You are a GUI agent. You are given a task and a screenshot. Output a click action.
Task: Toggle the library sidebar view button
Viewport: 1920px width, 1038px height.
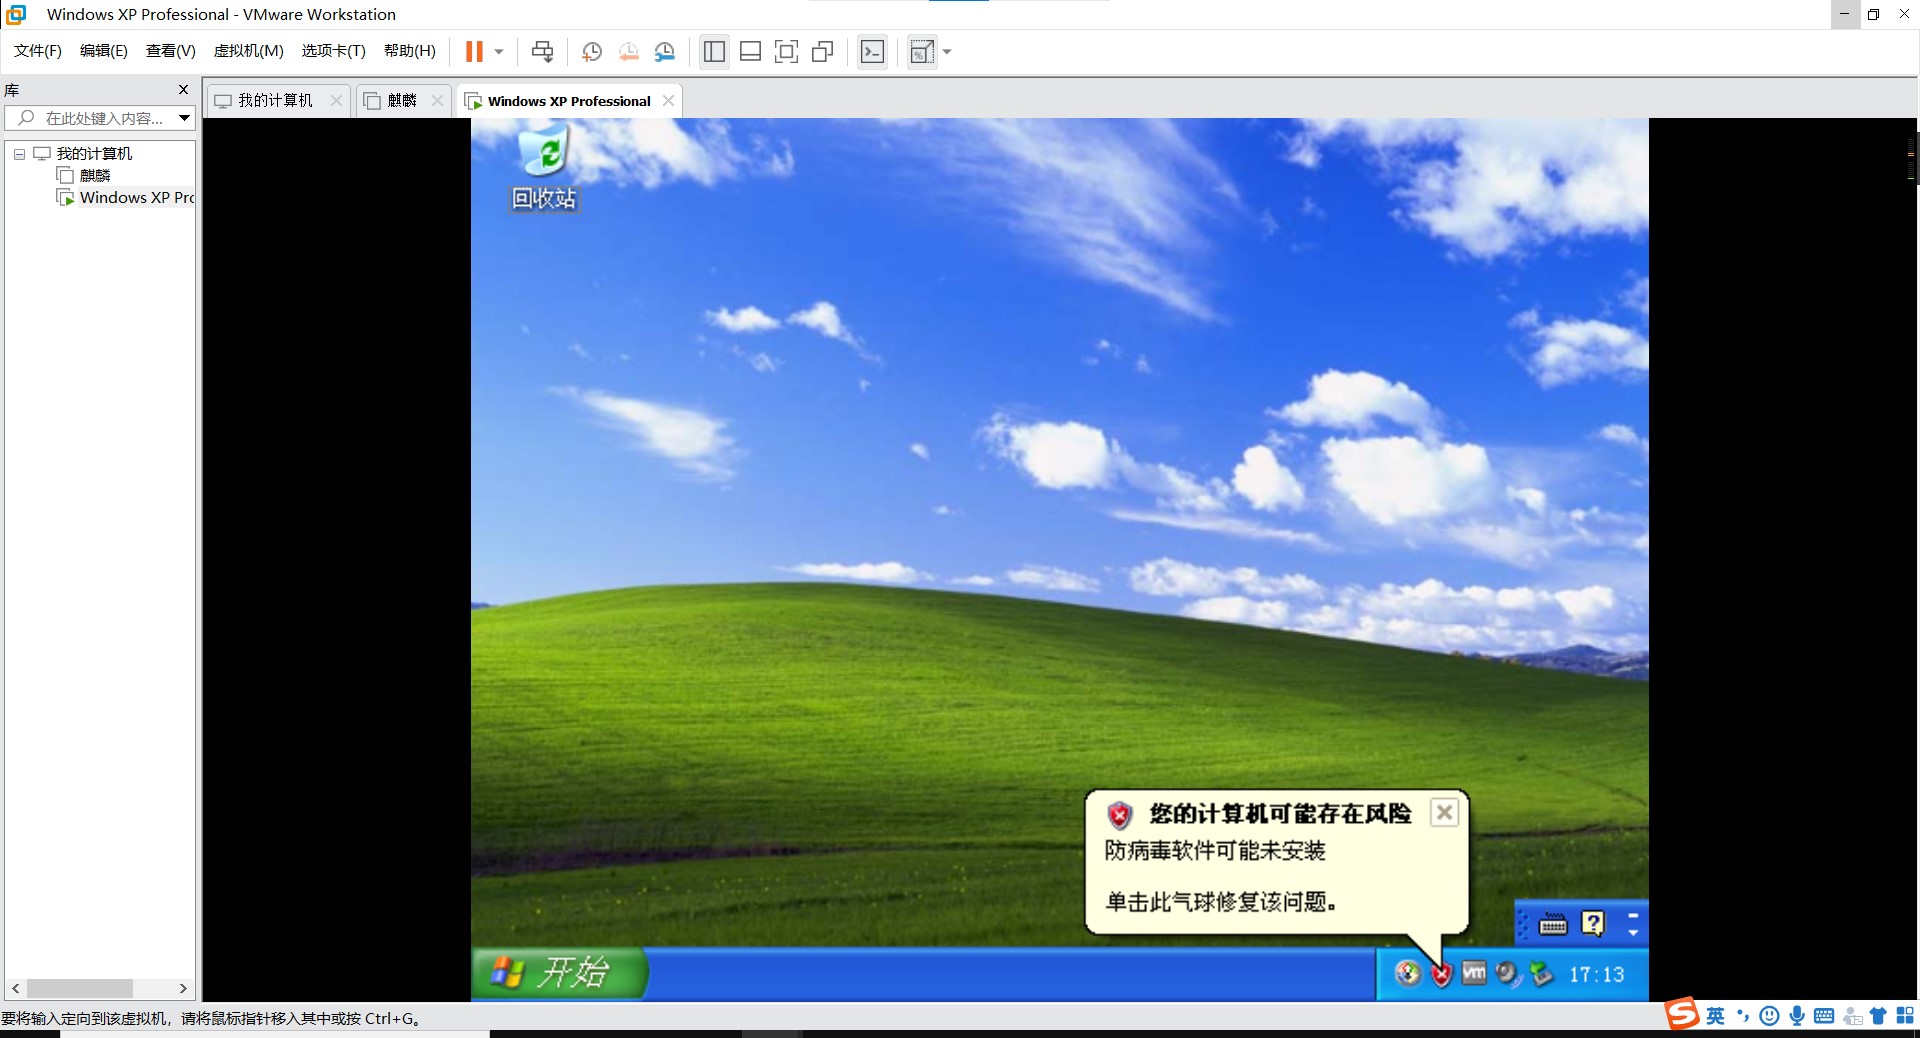pyautogui.click(x=714, y=51)
